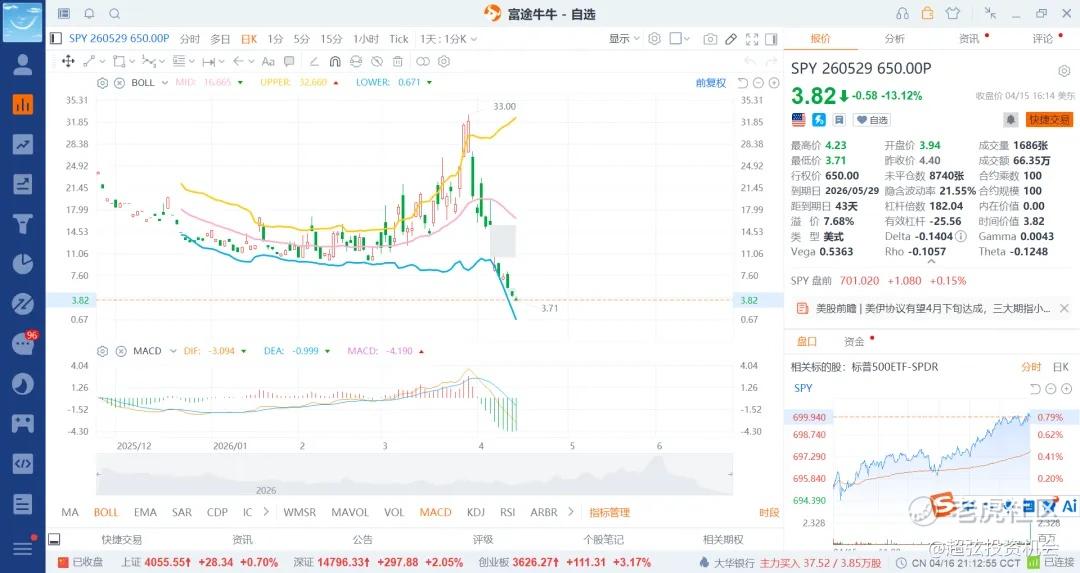Toggle the BOLL indicator in the indicator bar
1080x573 pixels.
pos(106,512)
